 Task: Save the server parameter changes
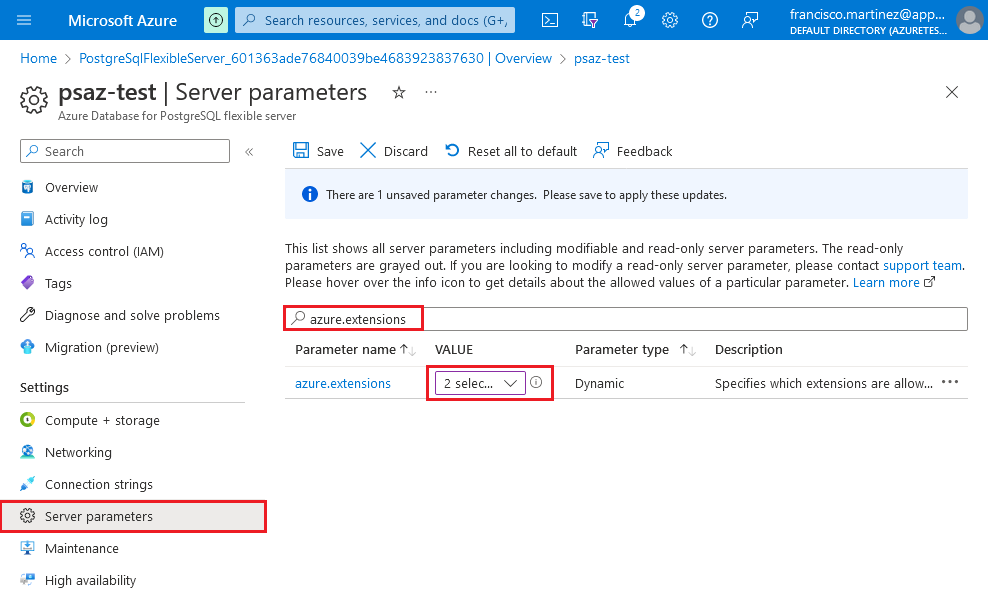[x=318, y=151]
